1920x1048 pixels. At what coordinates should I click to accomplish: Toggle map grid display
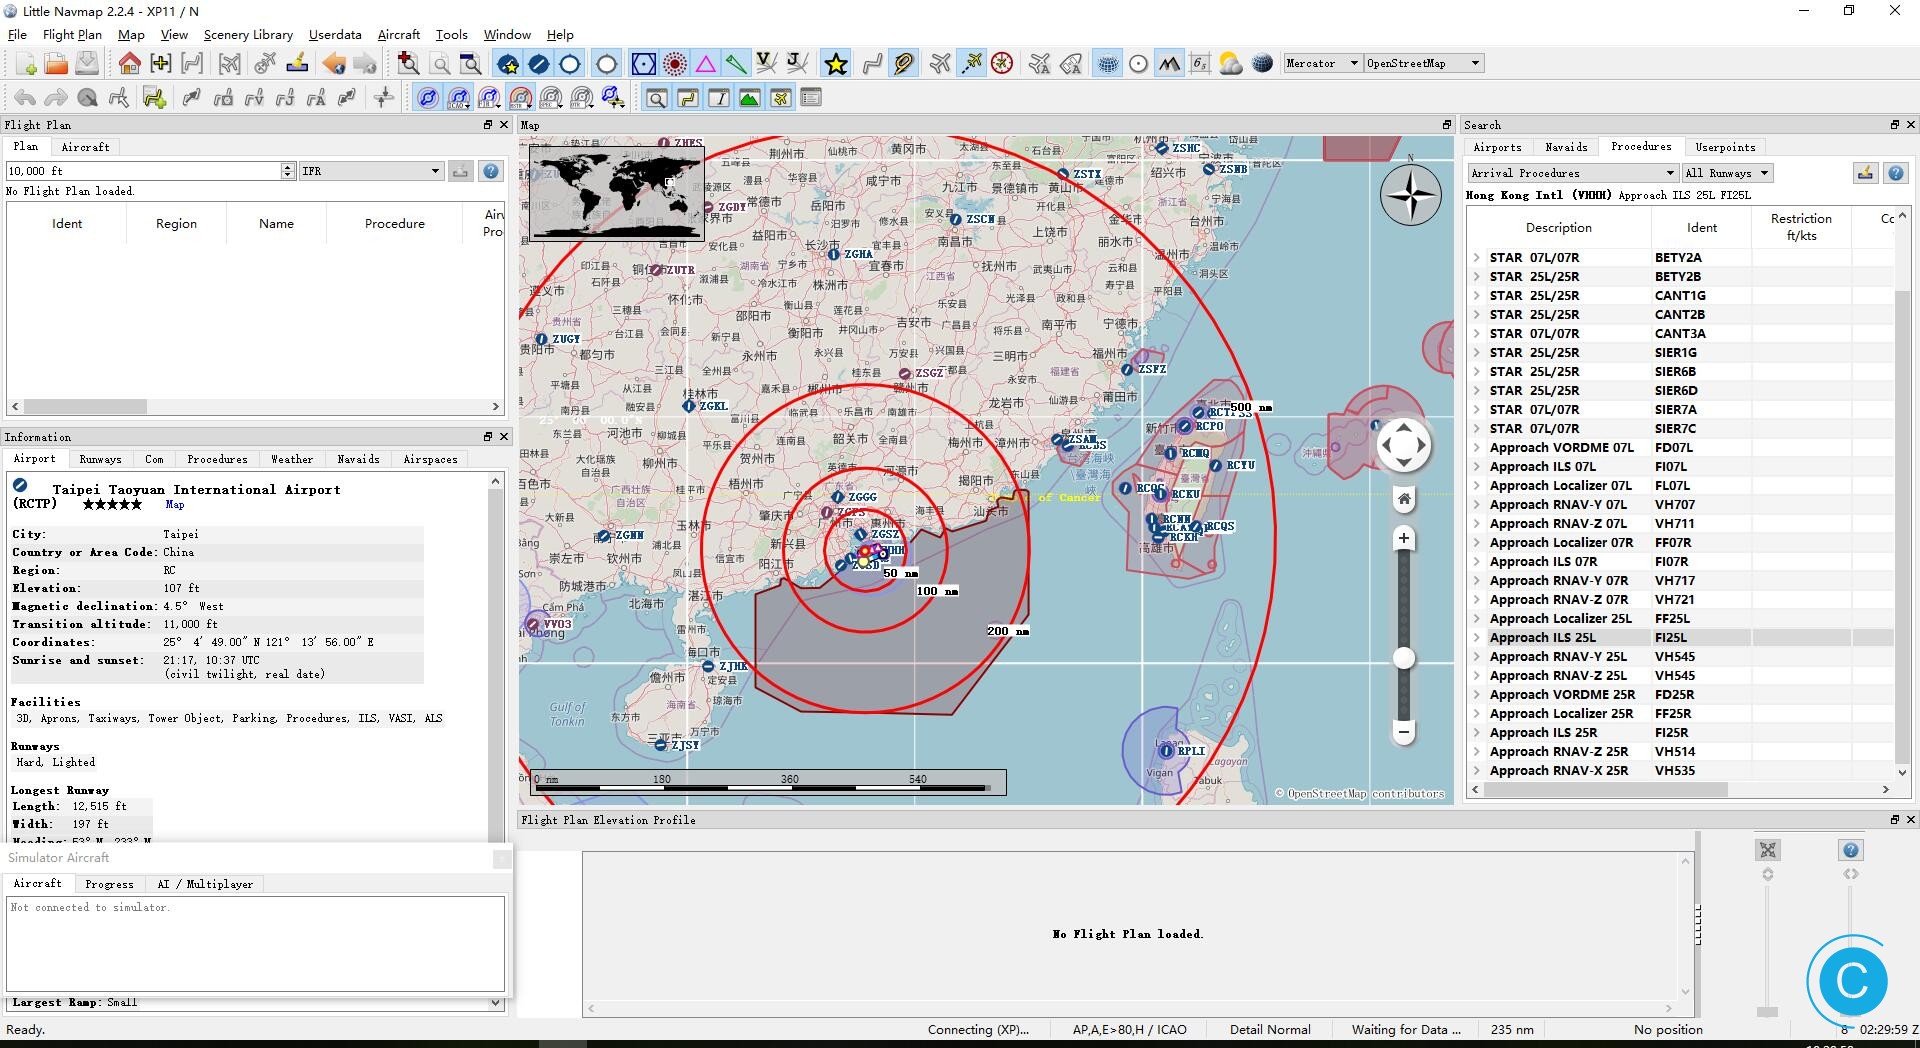(x=1108, y=64)
